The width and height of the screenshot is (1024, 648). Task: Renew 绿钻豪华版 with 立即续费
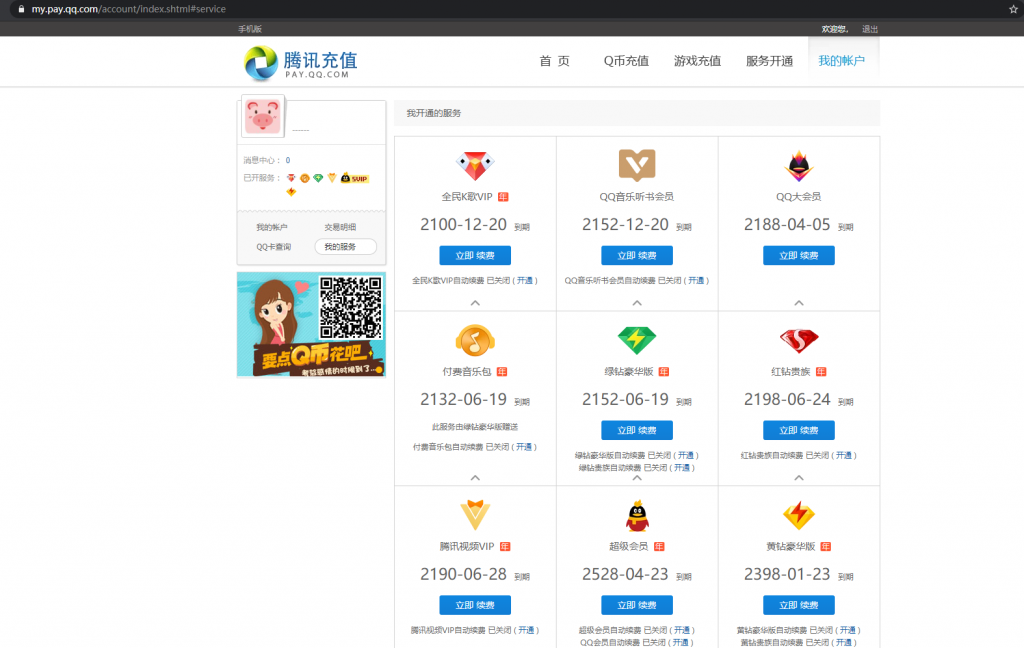point(637,430)
